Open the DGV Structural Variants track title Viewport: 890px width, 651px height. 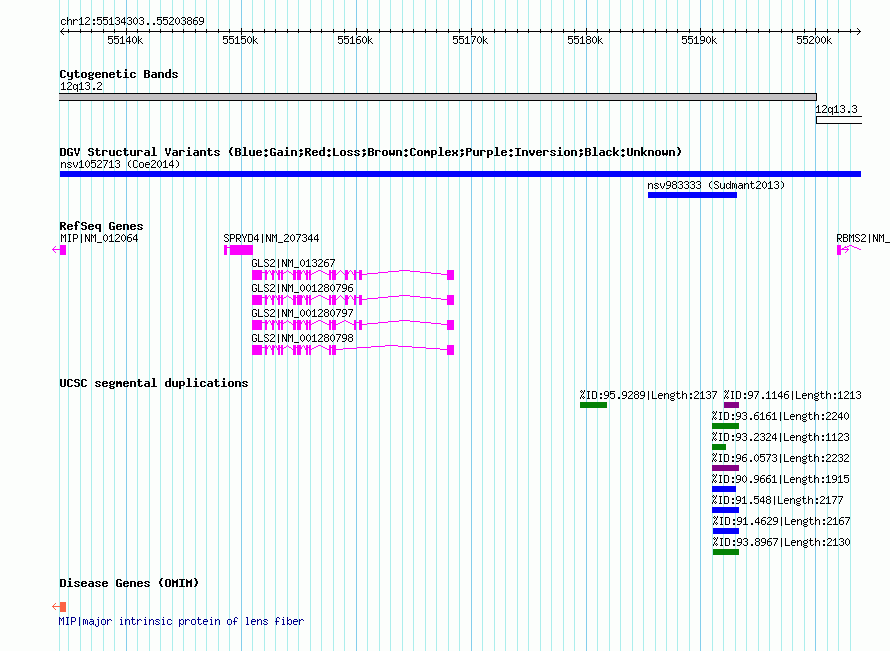tap(371, 152)
